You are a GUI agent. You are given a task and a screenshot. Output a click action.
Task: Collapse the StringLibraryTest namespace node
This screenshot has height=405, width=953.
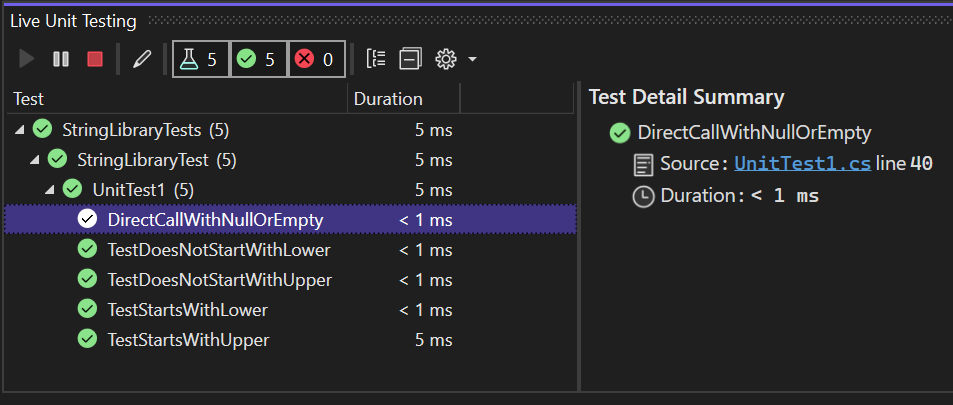pos(36,160)
